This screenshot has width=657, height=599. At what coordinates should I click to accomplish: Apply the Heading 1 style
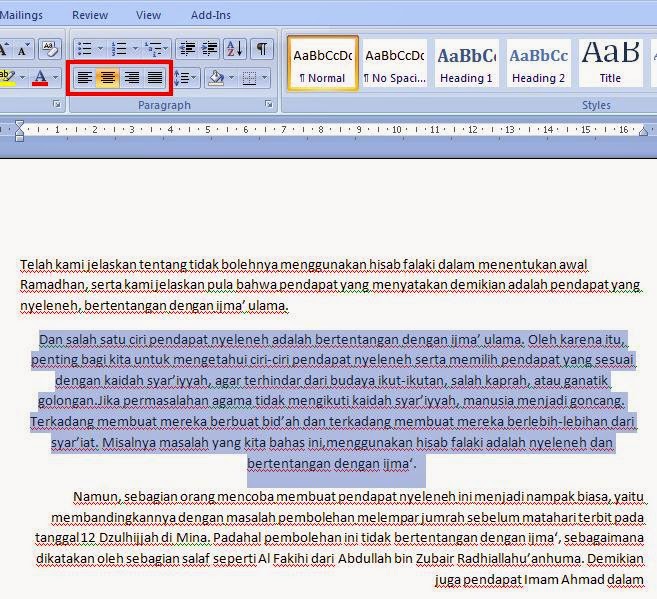point(466,63)
